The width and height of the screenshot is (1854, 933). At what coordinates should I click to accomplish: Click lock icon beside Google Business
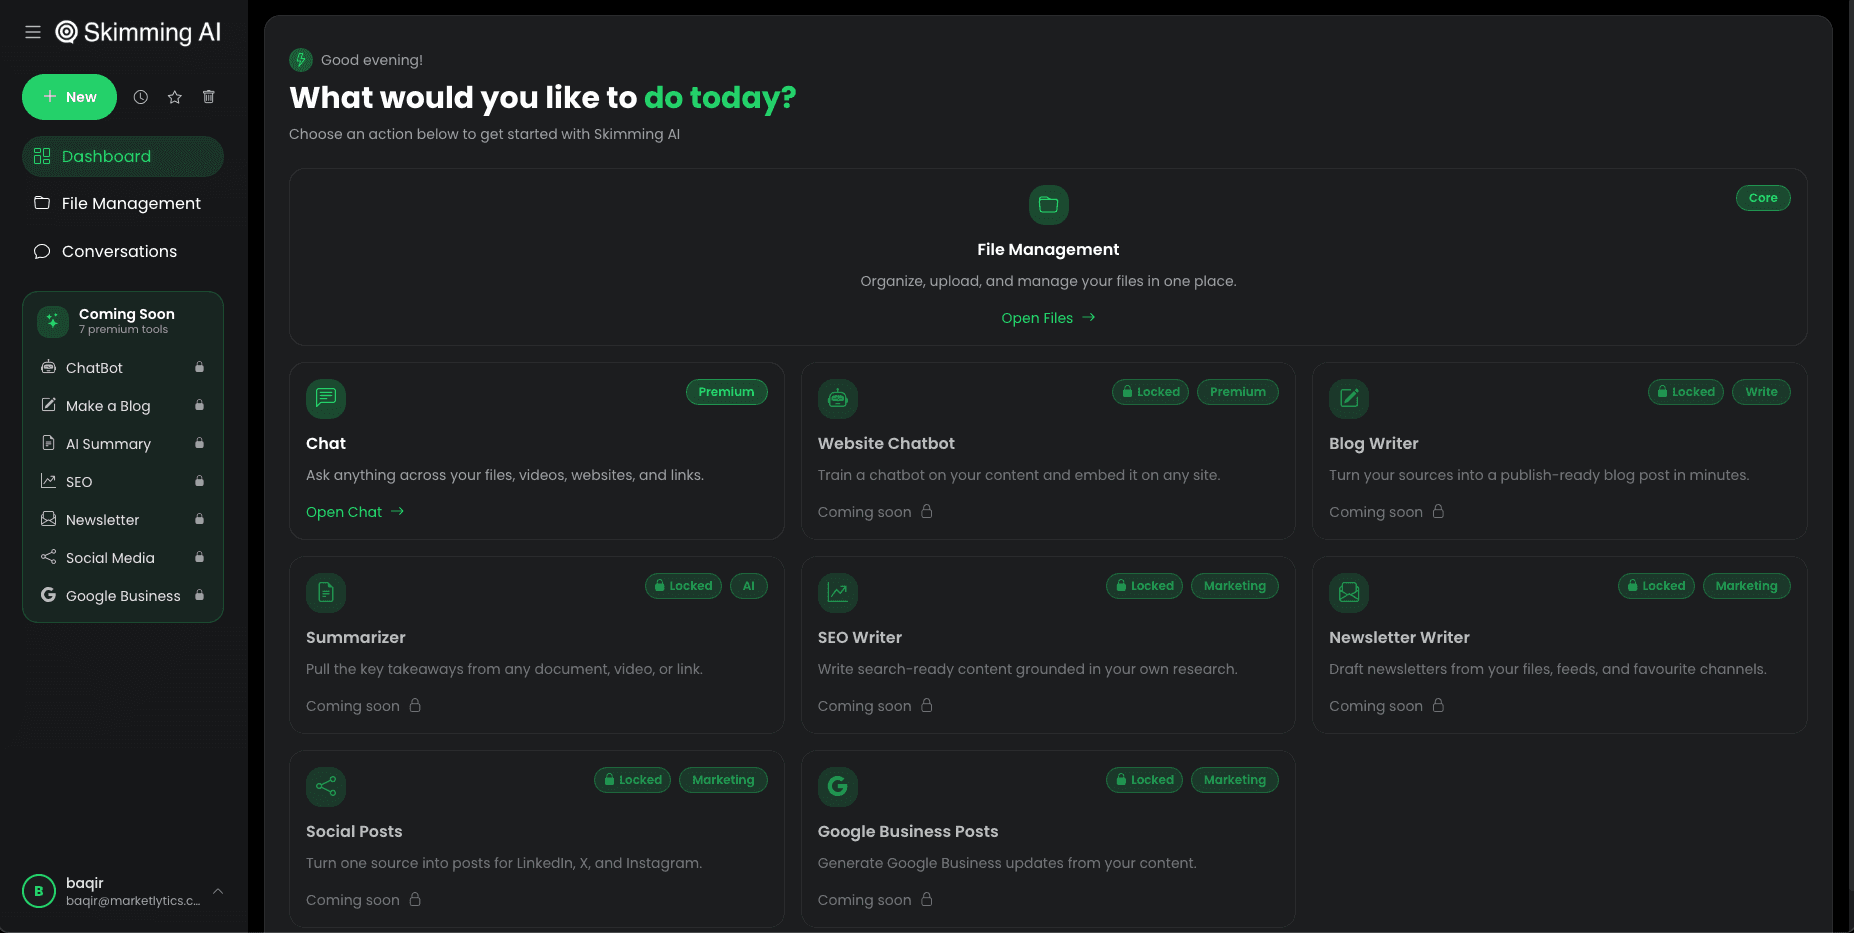coord(199,595)
